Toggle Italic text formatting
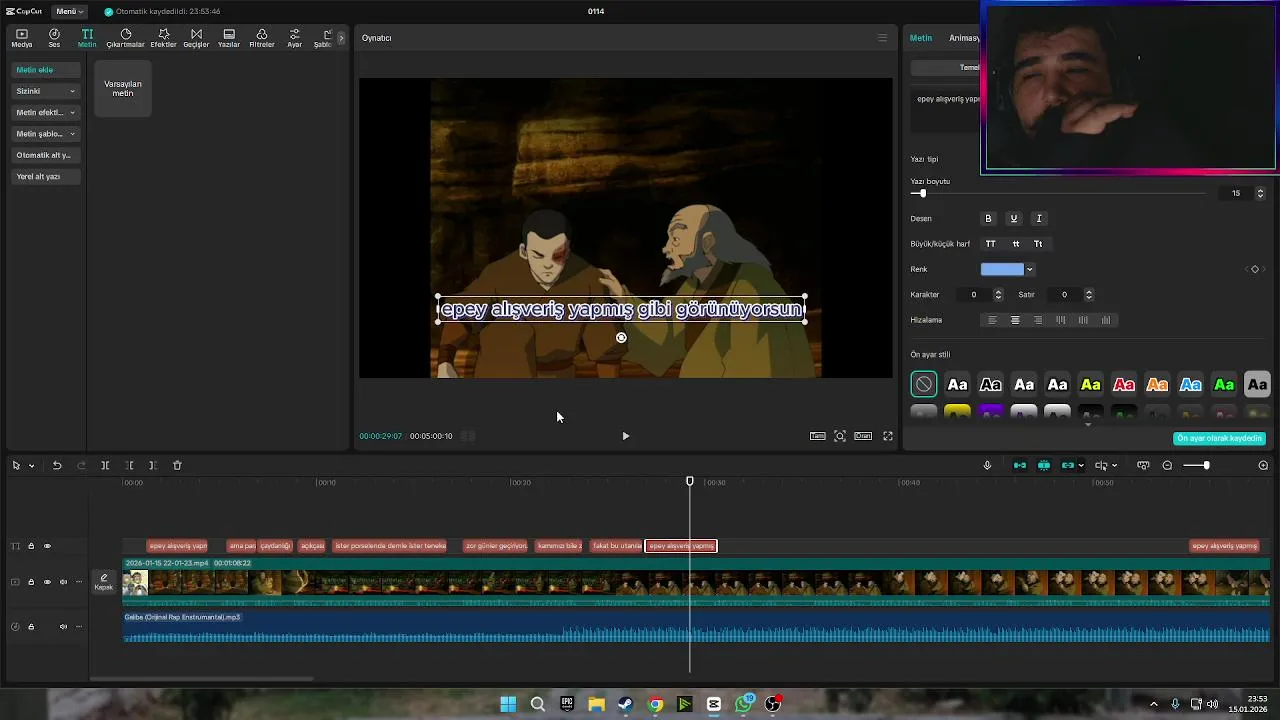Screen dimensions: 1280x720 coord(1038,218)
